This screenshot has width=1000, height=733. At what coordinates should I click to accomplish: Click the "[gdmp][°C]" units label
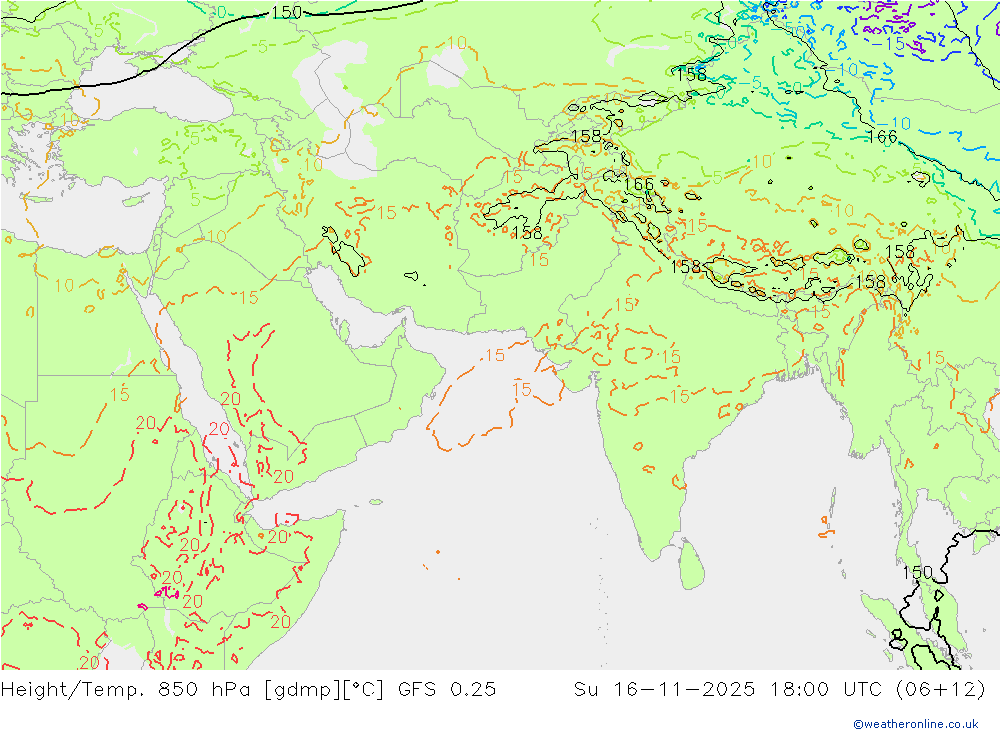324,689
